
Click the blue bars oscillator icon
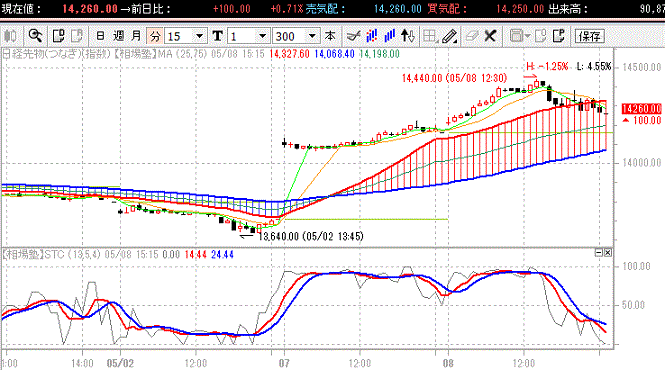tap(389, 36)
